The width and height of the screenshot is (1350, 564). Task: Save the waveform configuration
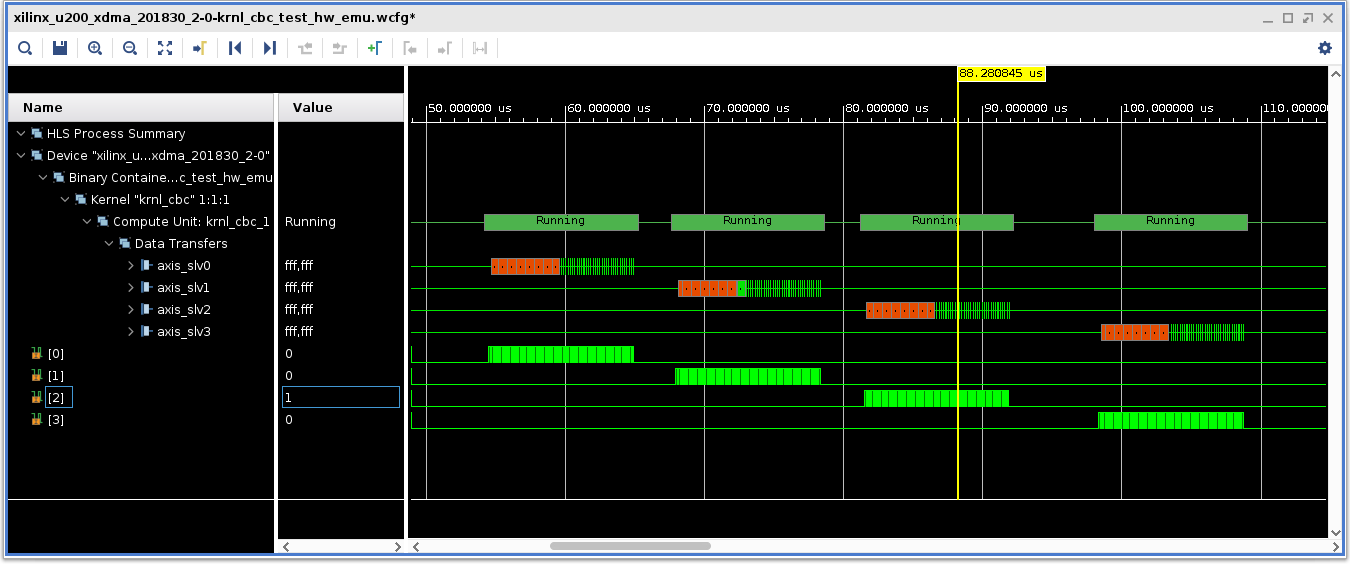(60, 48)
